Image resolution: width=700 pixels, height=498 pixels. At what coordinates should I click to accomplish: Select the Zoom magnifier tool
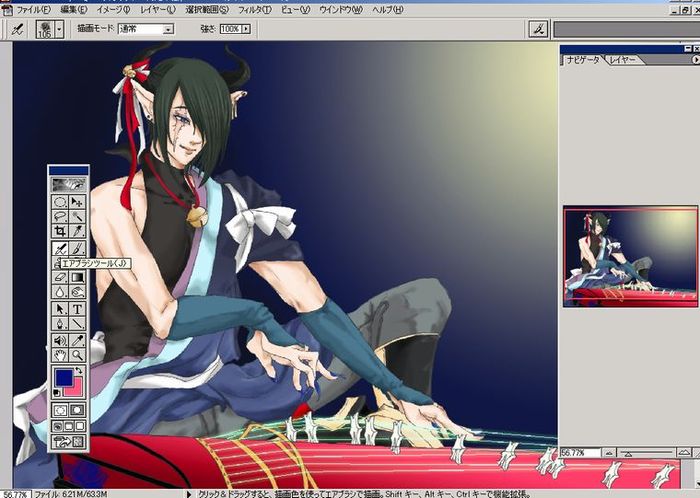[x=77, y=355]
